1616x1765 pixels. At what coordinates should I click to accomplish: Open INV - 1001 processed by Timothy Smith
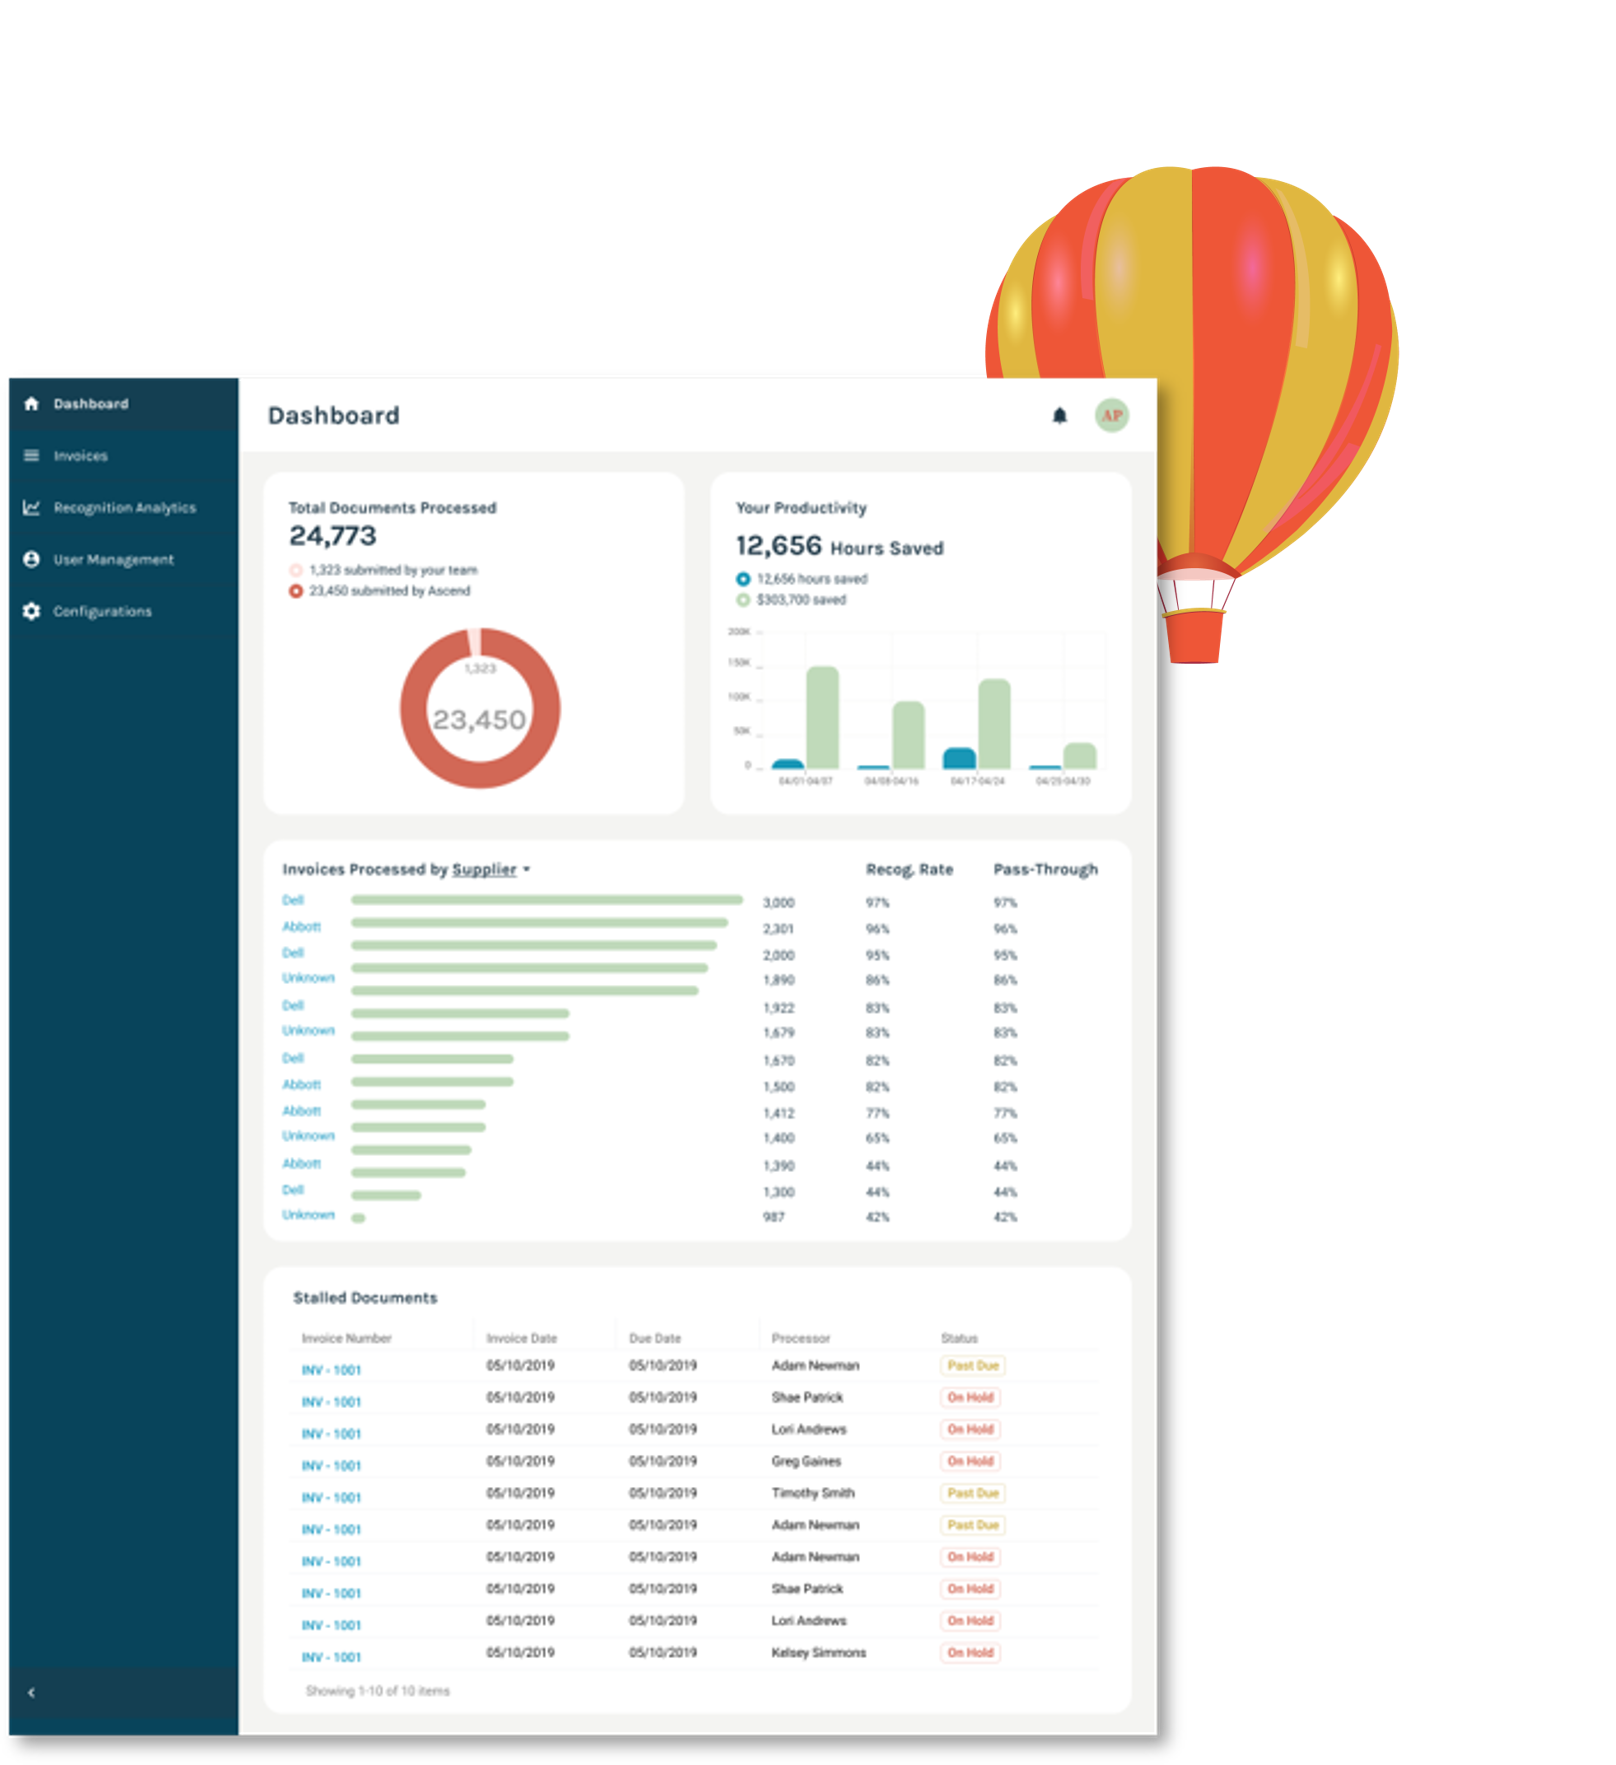click(x=331, y=1498)
